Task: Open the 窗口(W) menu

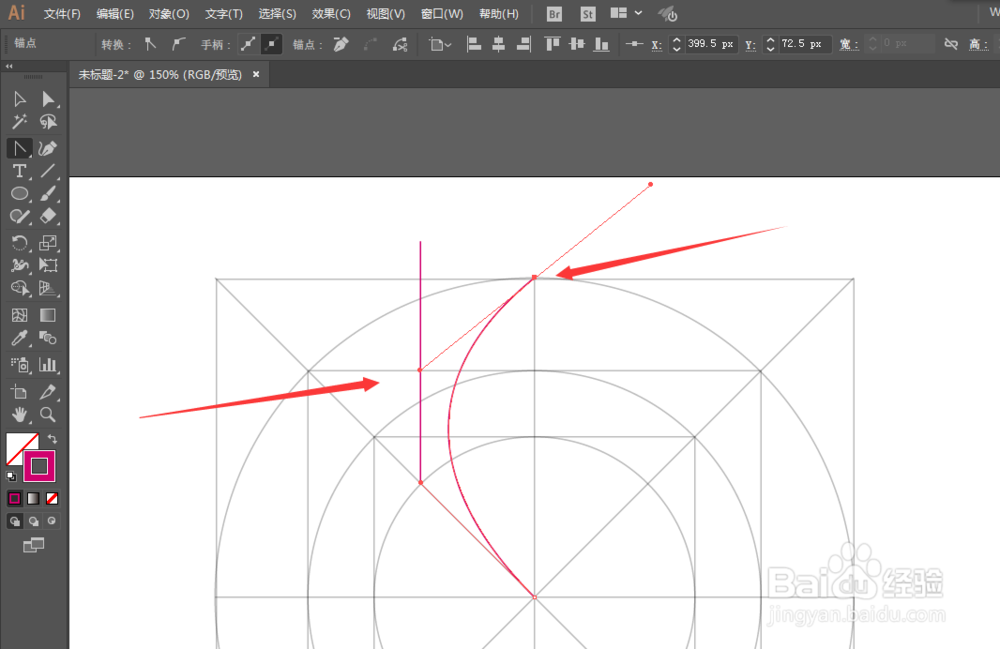Action: [442, 13]
